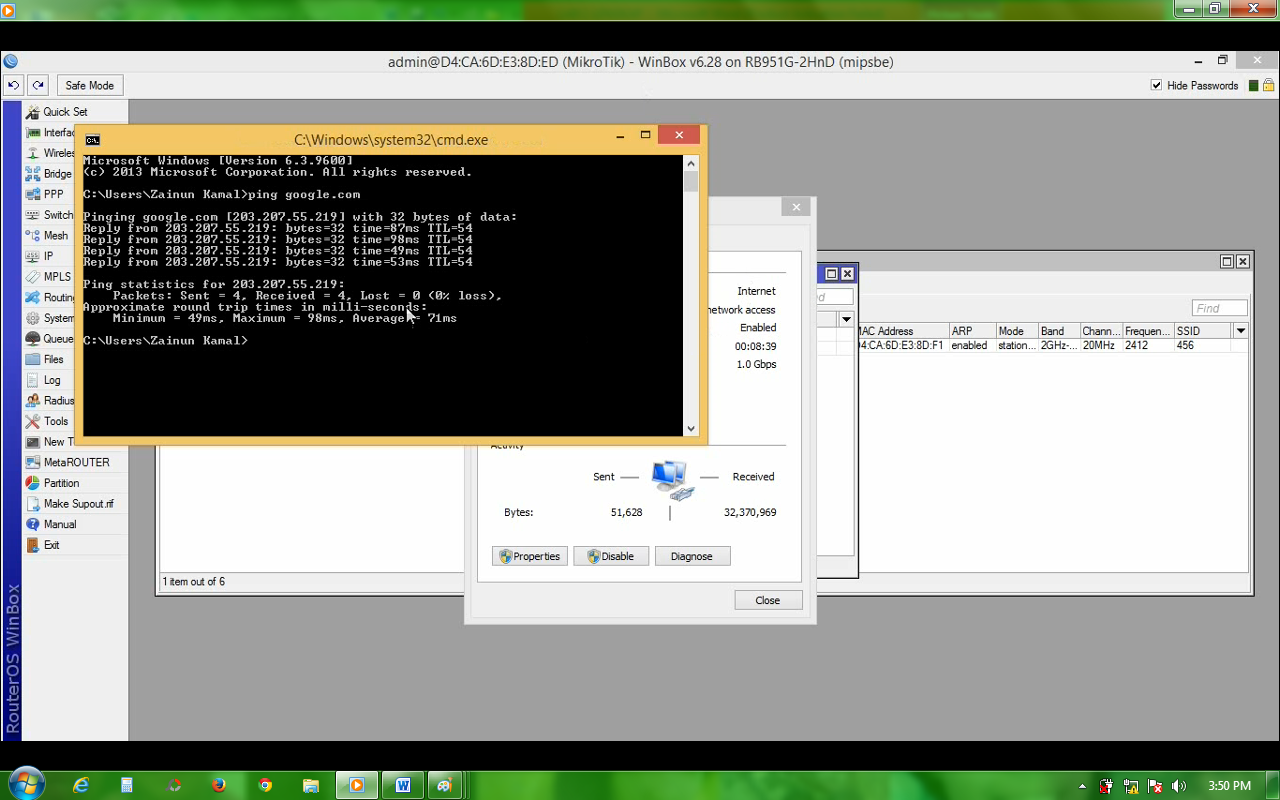The image size is (1280, 800).
Task: Click cmd window scrollbar up arrow
Action: [691, 163]
